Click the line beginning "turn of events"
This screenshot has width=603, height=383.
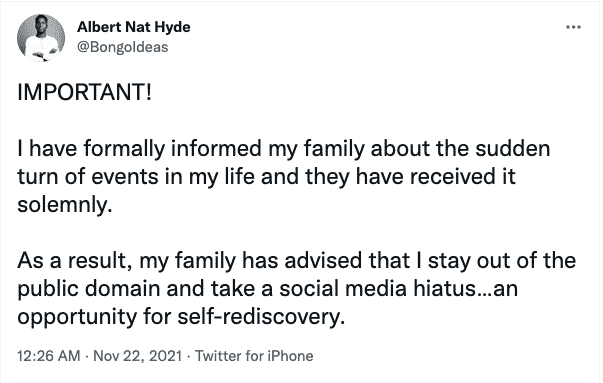(x=266, y=177)
